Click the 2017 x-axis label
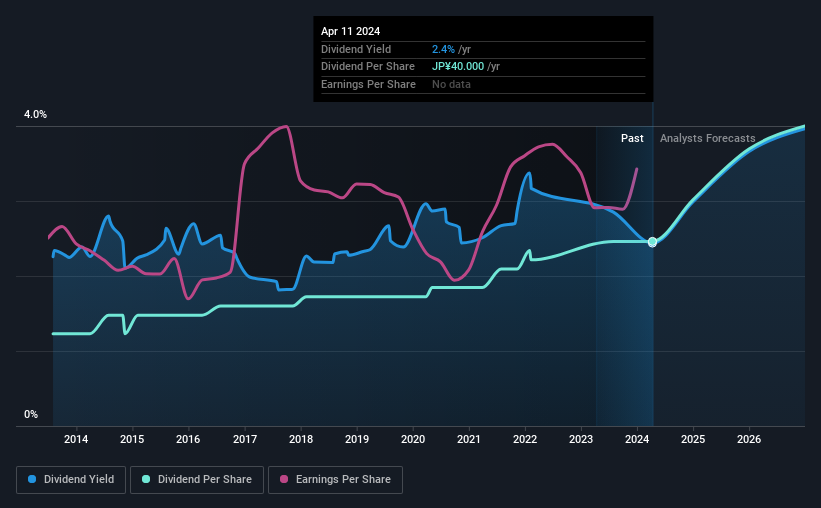Viewport: 821px width, 508px height. click(245, 439)
